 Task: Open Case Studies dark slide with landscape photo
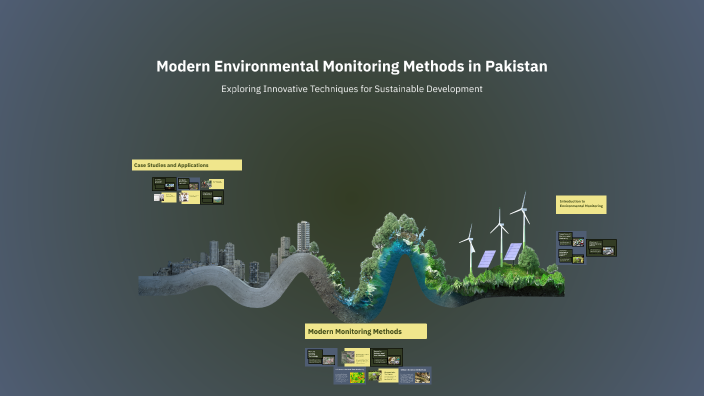[x=212, y=198]
